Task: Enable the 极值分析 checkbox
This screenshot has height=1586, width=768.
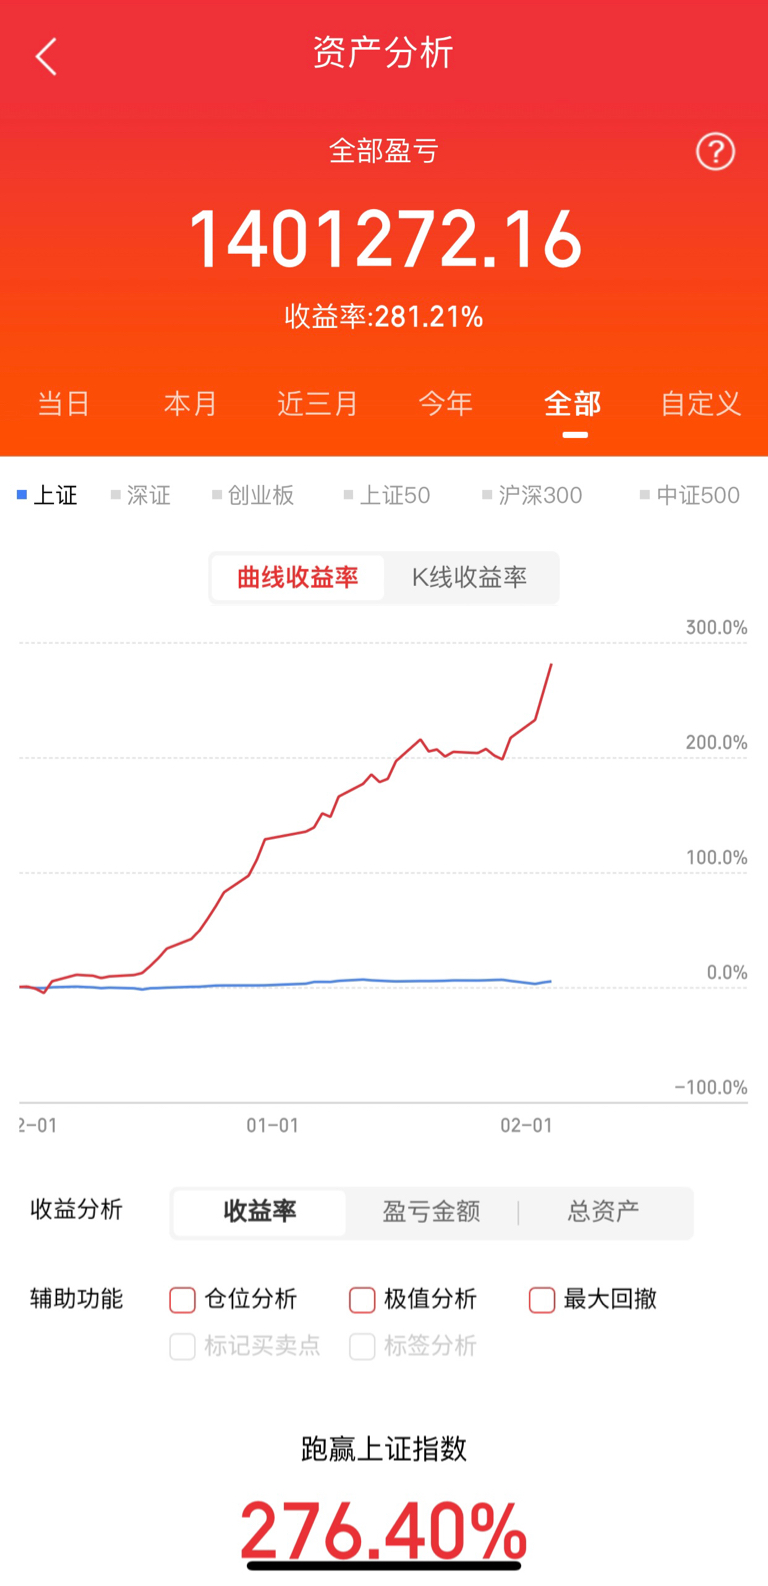Action: click(362, 1299)
